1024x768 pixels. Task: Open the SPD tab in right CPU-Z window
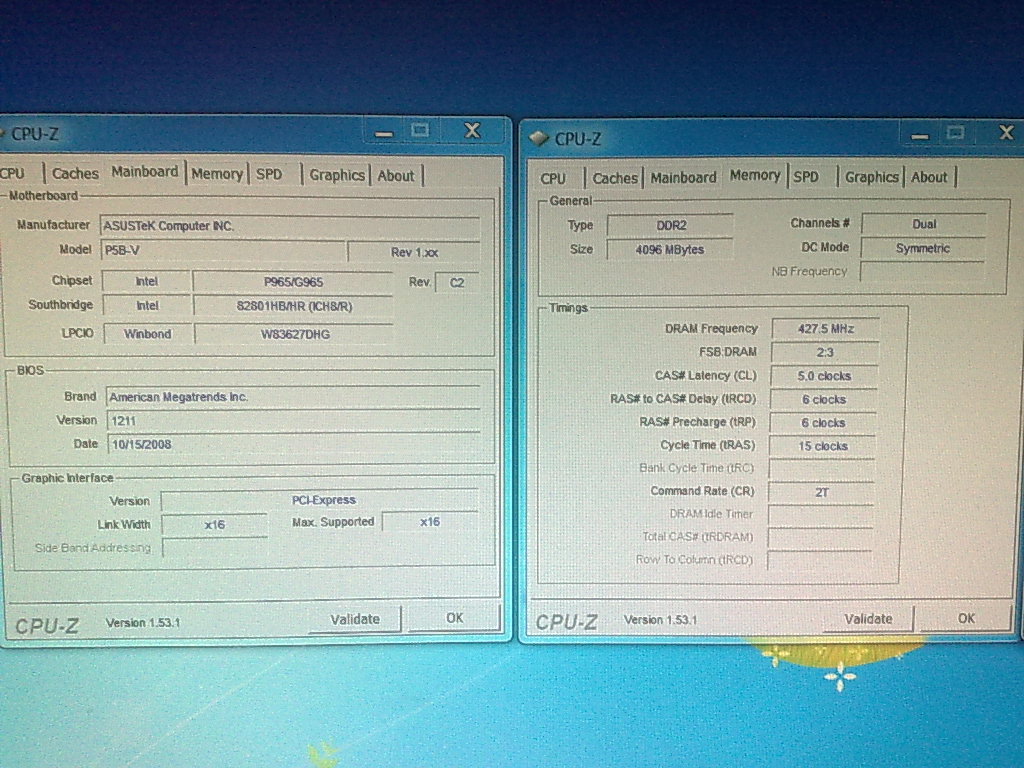806,177
